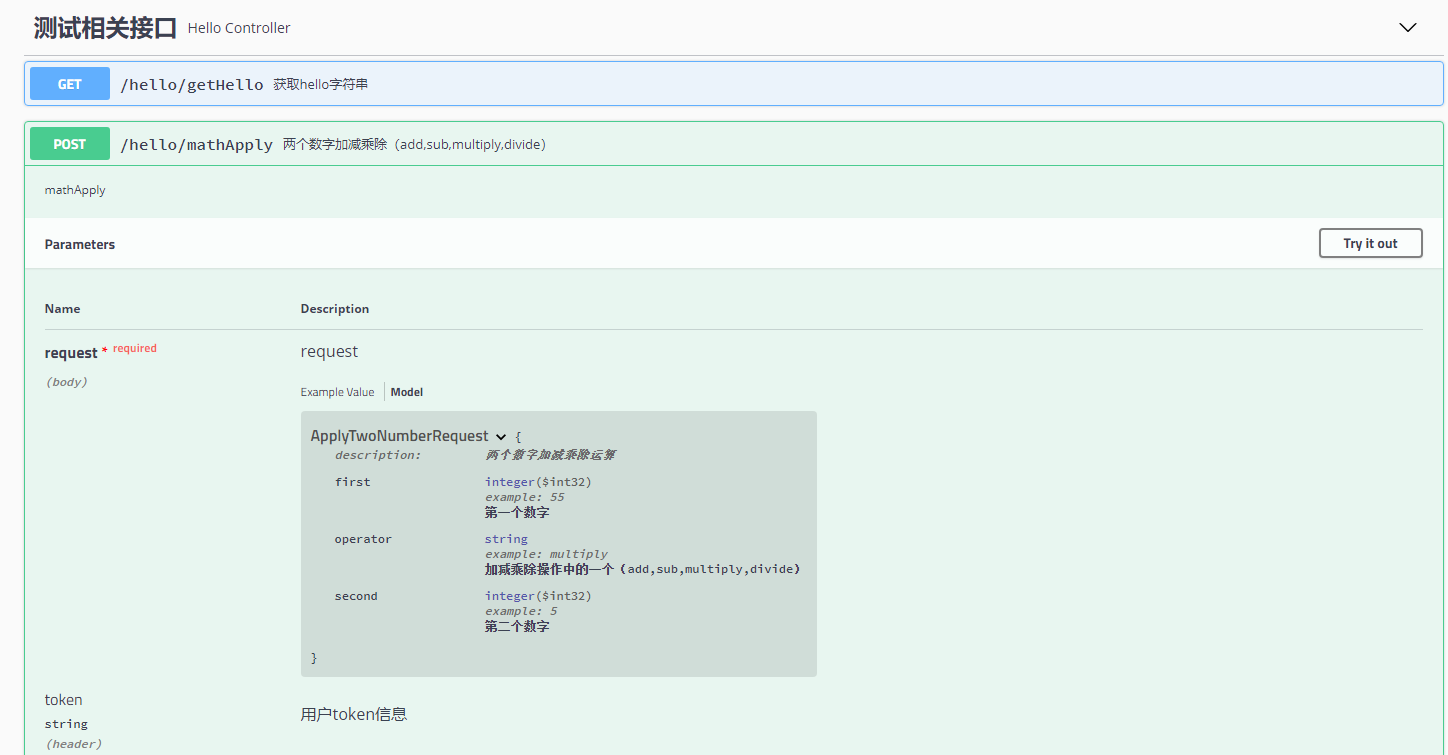Collapse the ApplyTwoNumberRequest model arrow
The height and width of the screenshot is (755, 1448).
500,436
